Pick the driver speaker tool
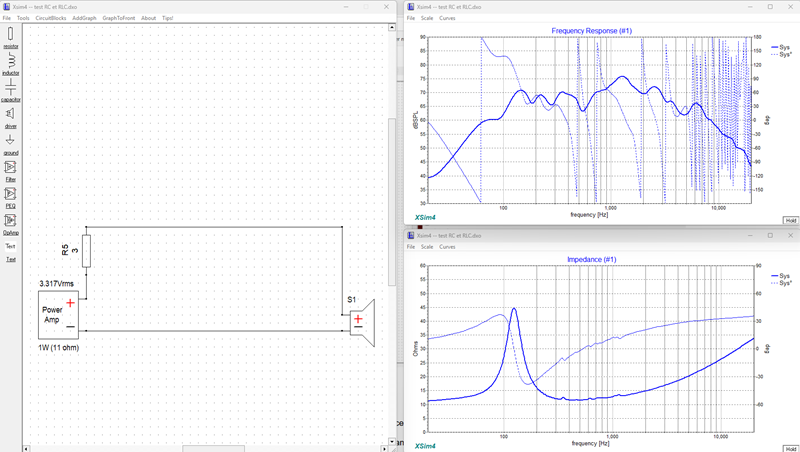 click(11, 118)
